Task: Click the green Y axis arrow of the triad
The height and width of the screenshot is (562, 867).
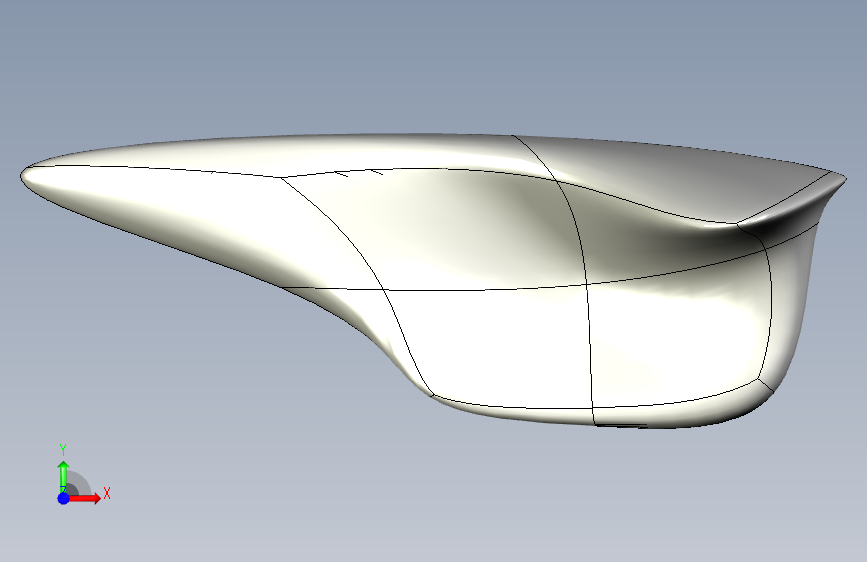Action: point(64,476)
